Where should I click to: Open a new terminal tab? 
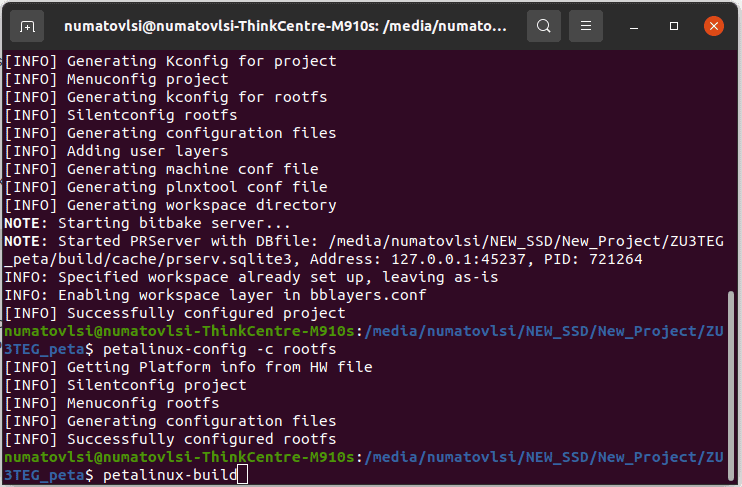(x=27, y=26)
